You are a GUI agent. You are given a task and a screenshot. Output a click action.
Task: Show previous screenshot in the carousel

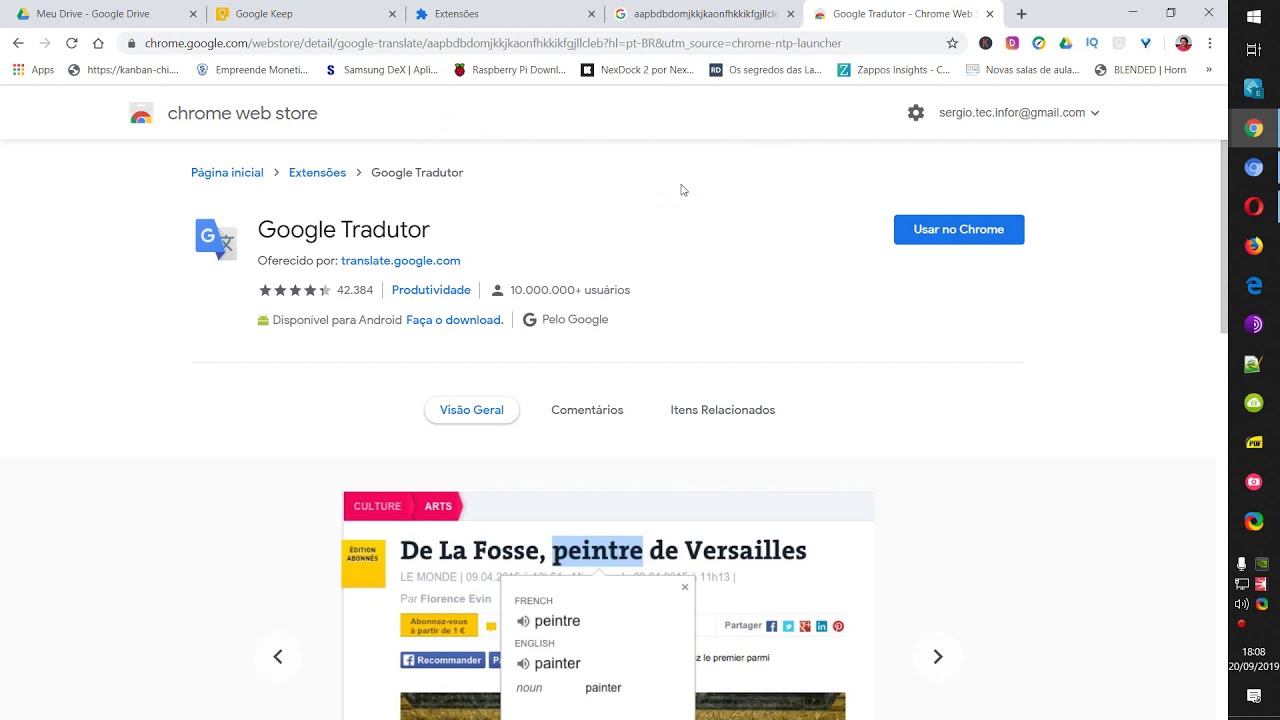pos(278,657)
